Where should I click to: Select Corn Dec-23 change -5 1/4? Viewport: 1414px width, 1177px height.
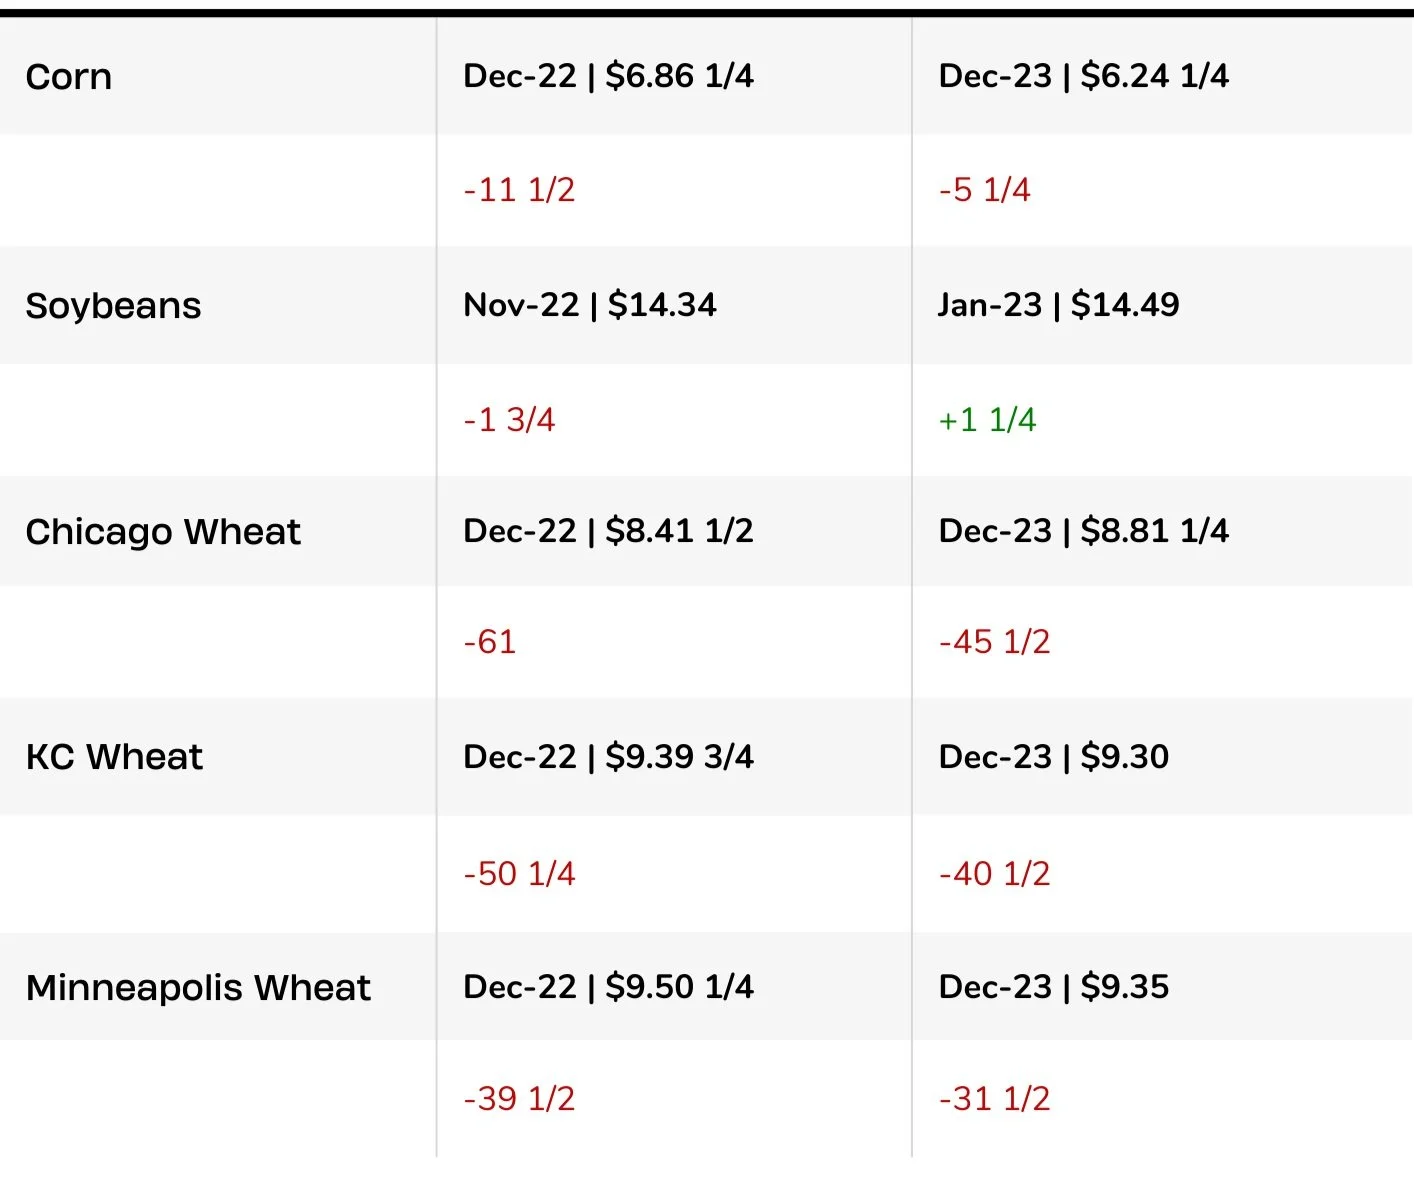pos(984,190)
